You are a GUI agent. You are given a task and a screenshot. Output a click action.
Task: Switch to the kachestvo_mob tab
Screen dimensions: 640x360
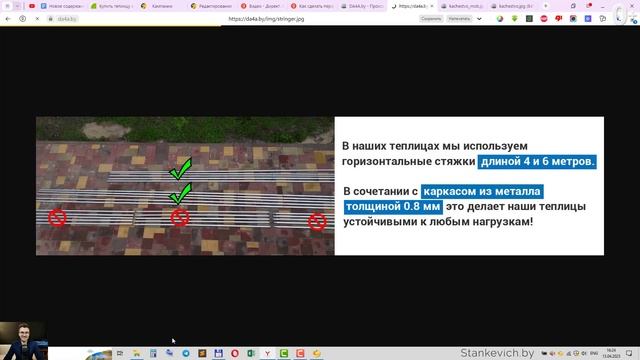(462, 6)
